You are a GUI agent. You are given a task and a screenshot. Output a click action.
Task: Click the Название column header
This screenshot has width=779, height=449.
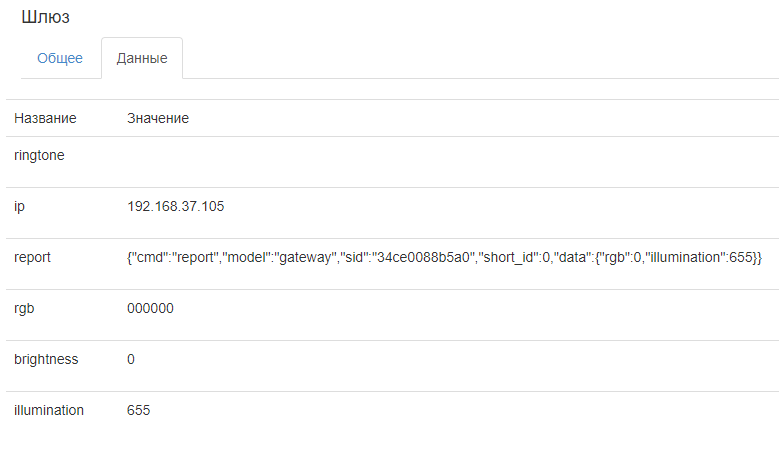pos(45,118)
